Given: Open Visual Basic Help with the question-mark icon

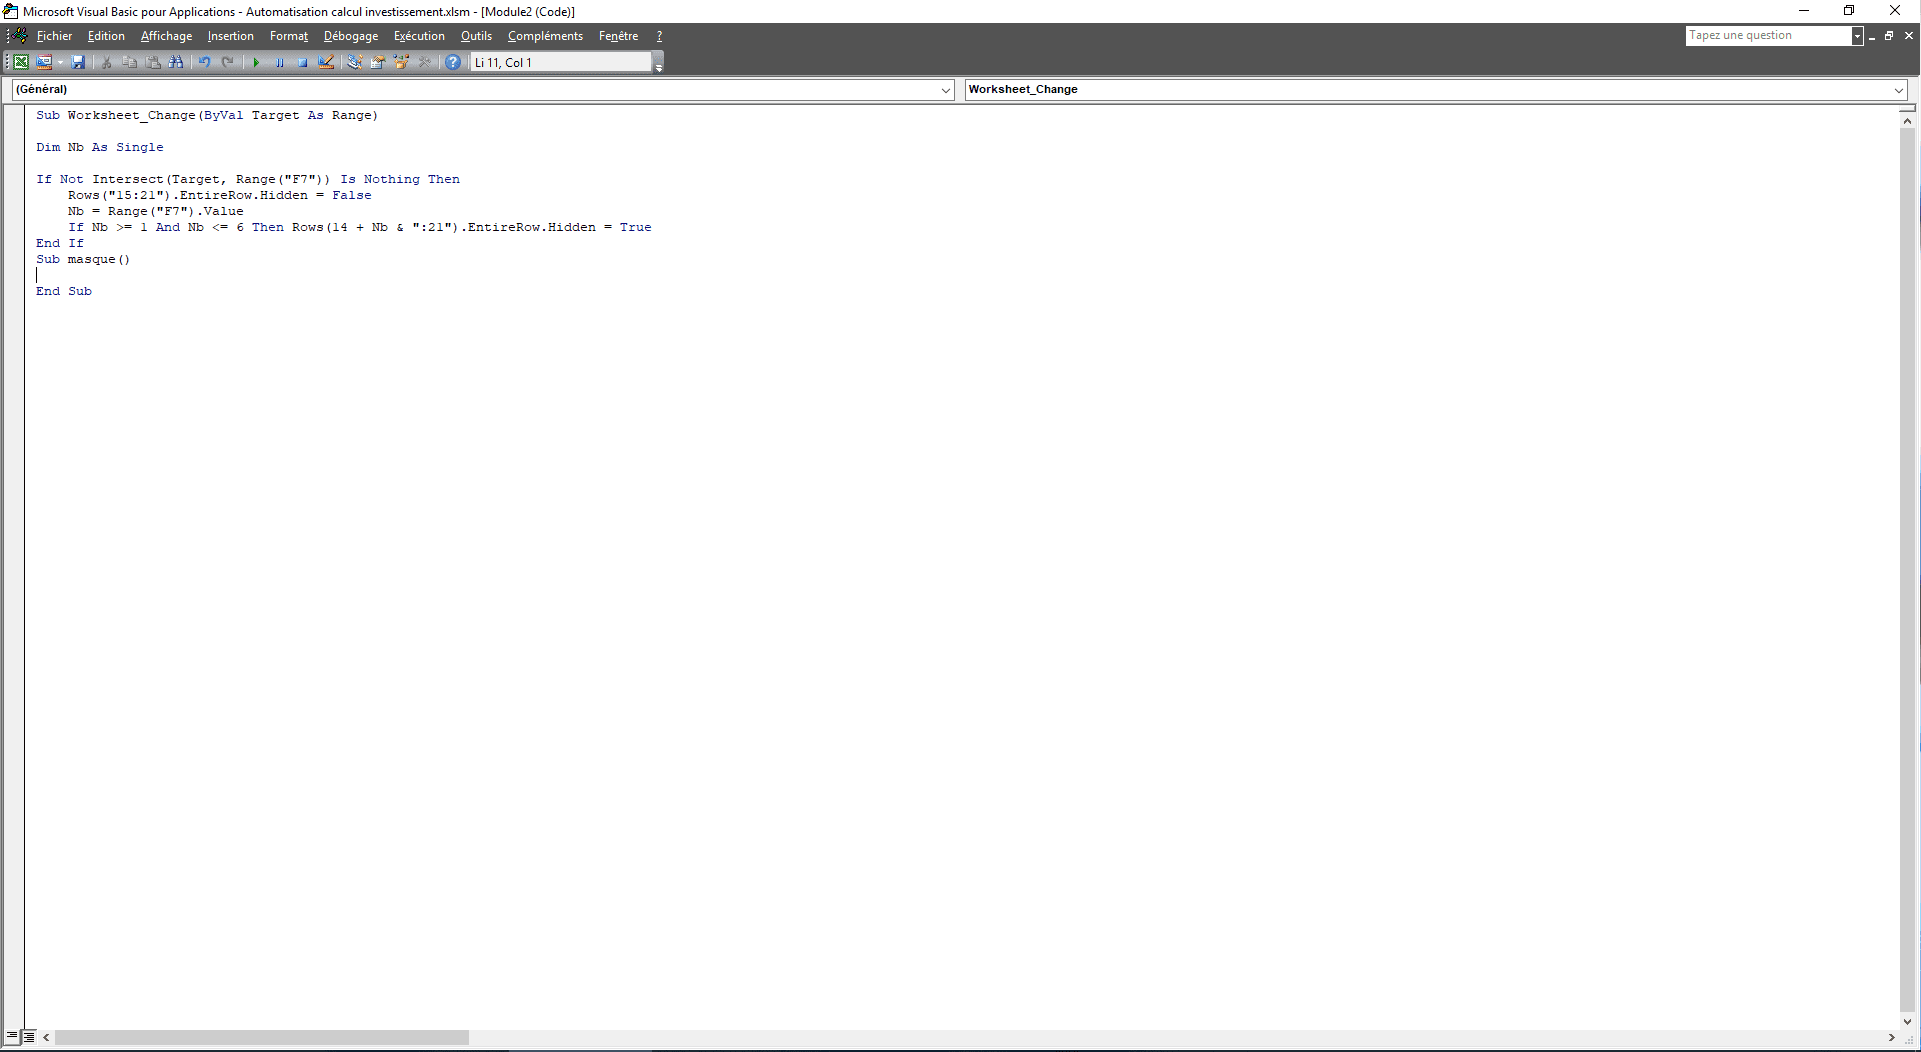Looking at the screenshot, I should (x=453, y=62).
